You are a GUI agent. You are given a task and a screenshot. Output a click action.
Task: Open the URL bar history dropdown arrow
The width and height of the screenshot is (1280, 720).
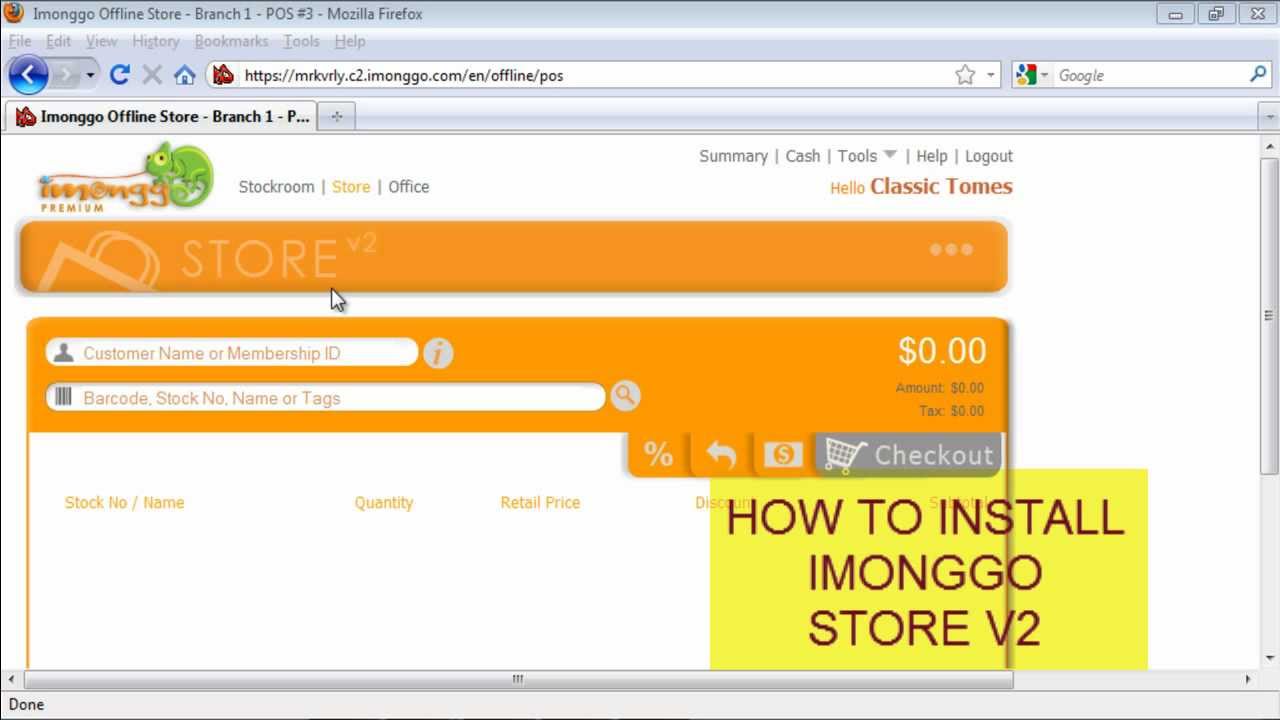(991, 75)
